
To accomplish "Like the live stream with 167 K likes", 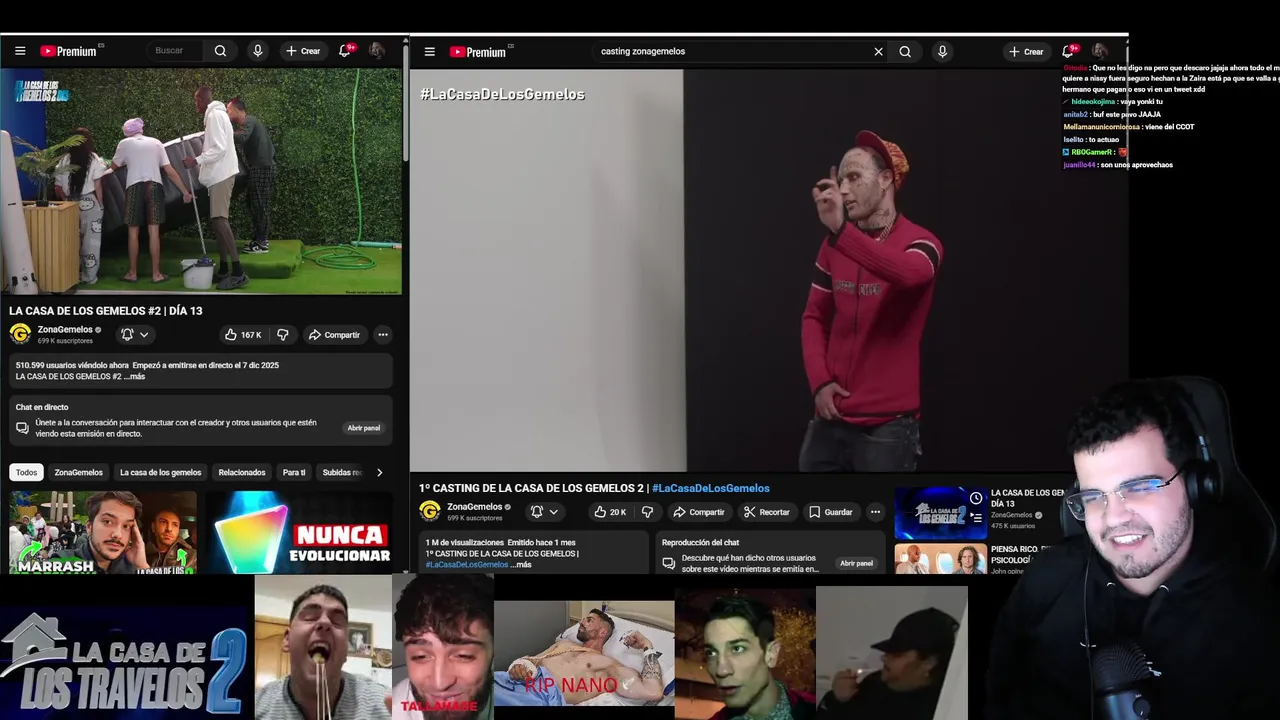I will pyautogui.click(x=242, y=335).
